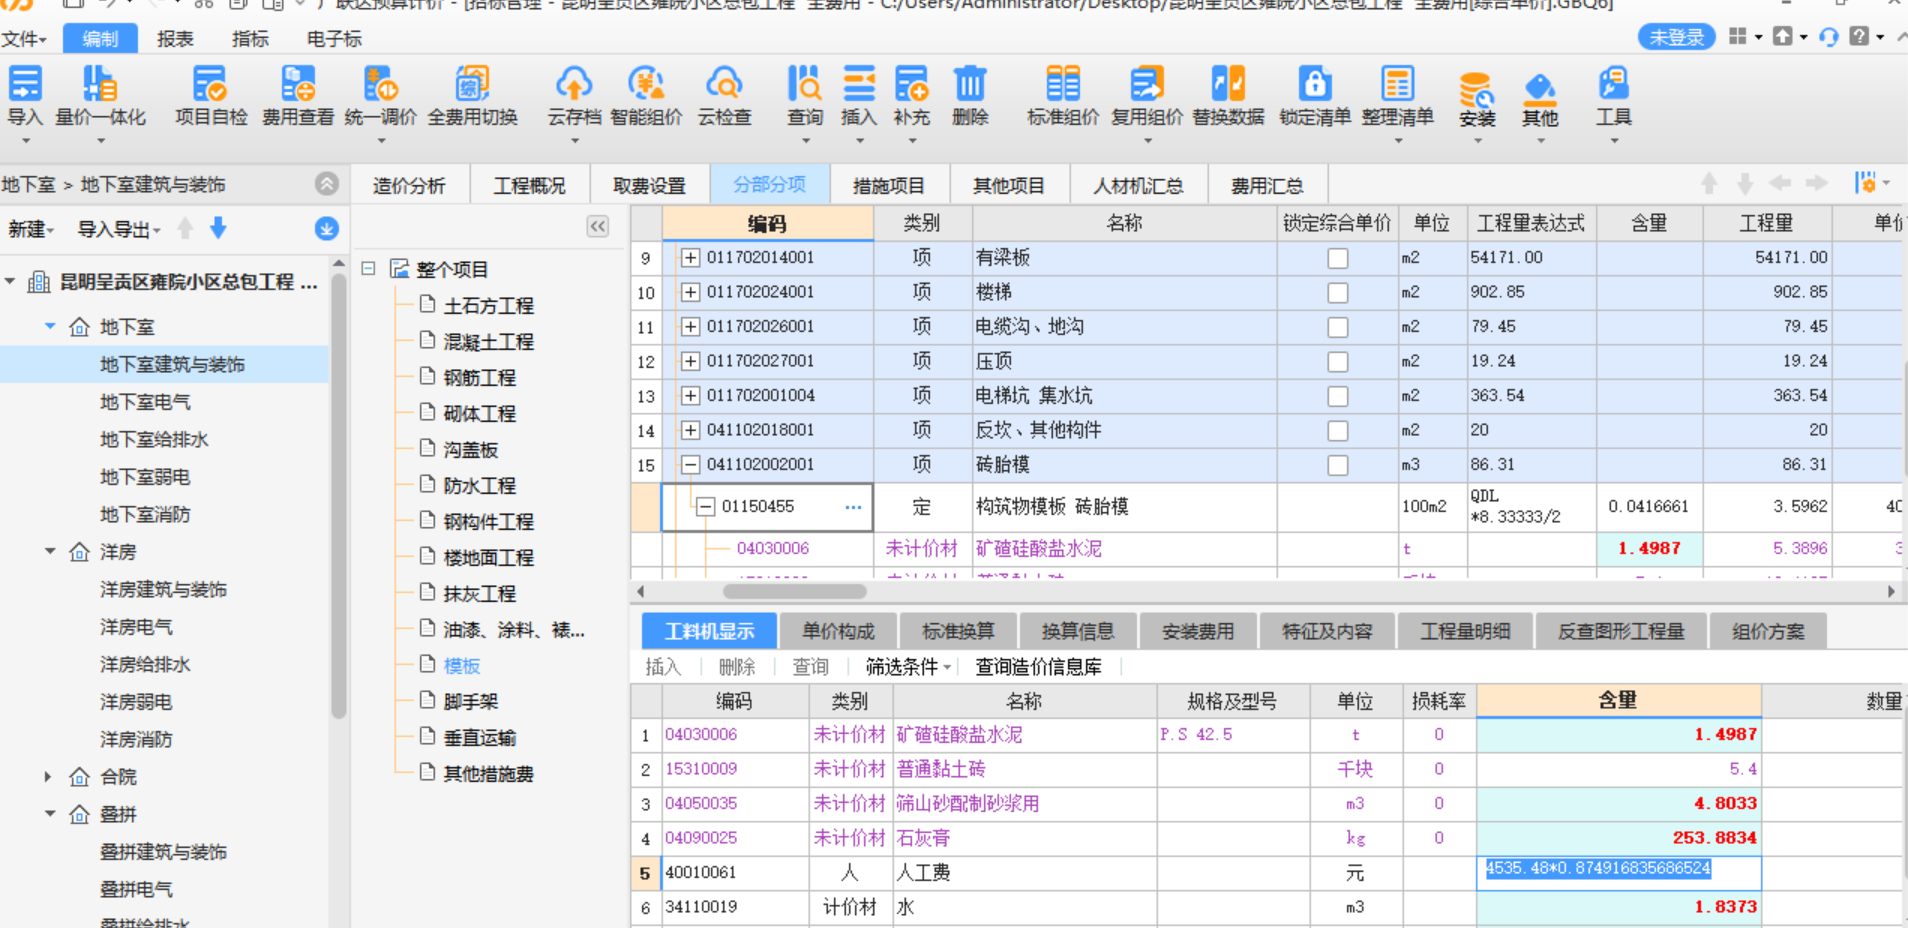Check lock box for 压顶 row
This screenshot has height=928, width=1908.
(x=1337, y=362)
